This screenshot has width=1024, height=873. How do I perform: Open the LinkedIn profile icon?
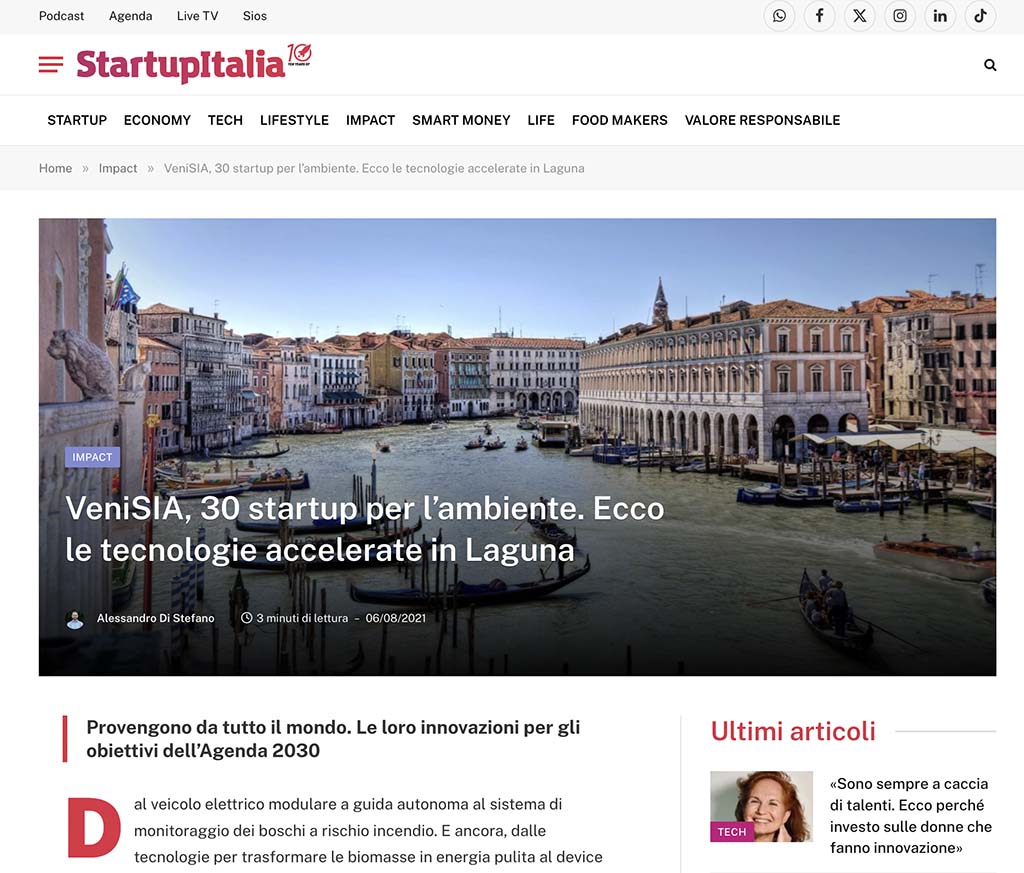click(940, 16)
